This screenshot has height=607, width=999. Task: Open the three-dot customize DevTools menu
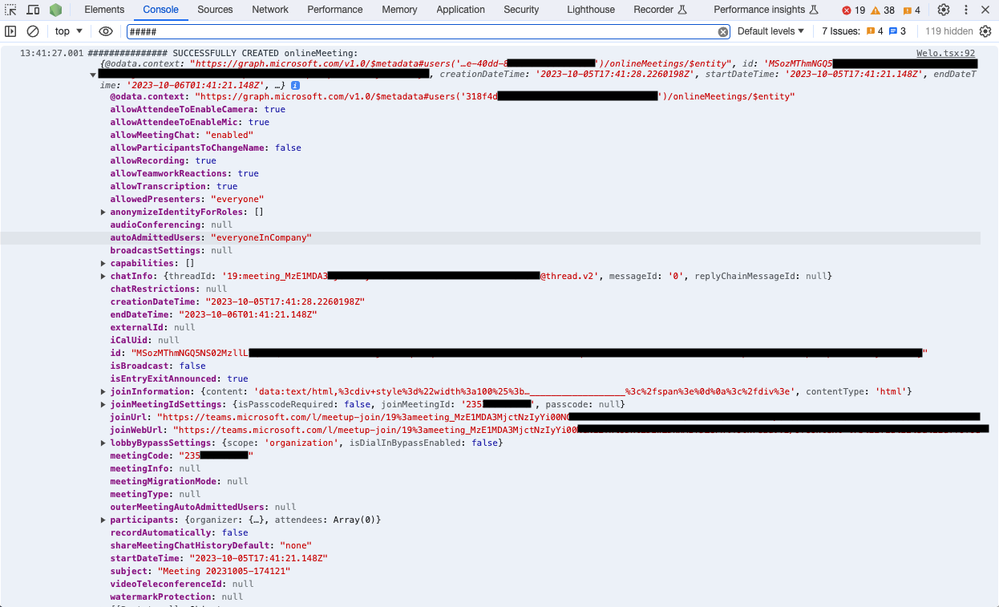coord(966,10)
